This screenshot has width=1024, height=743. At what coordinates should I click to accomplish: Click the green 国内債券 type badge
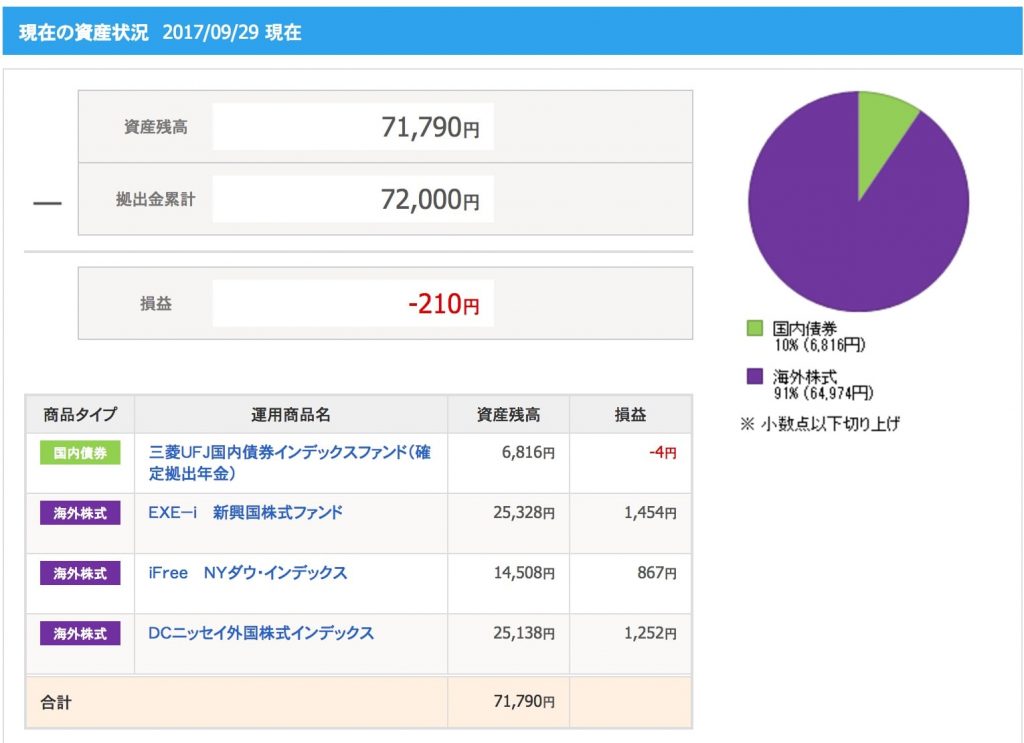(x=80, y=453)
